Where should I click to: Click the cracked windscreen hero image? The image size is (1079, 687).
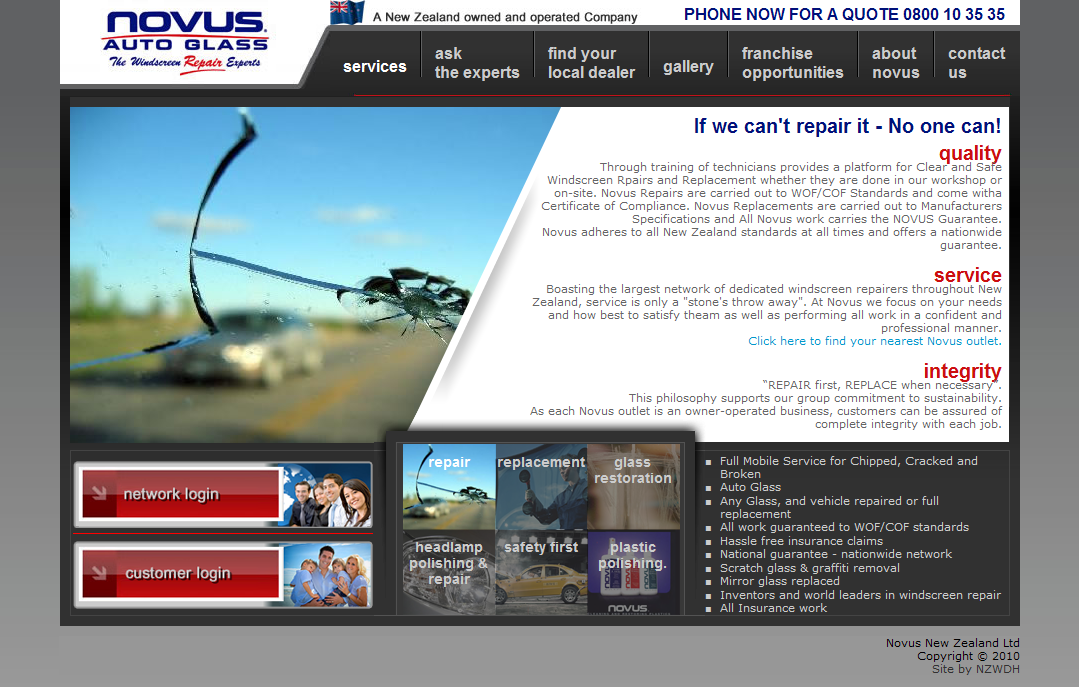[x=275, y=274]
